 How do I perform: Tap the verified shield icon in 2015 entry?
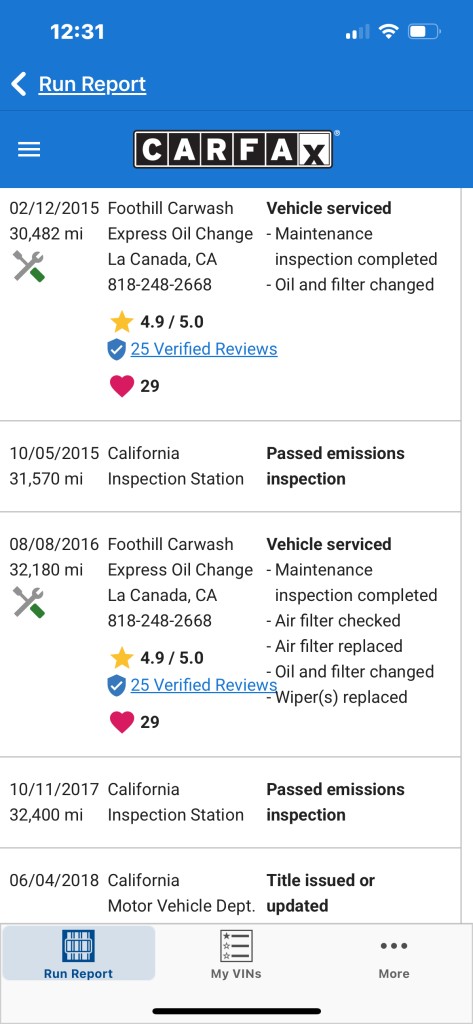coord(116,350)
